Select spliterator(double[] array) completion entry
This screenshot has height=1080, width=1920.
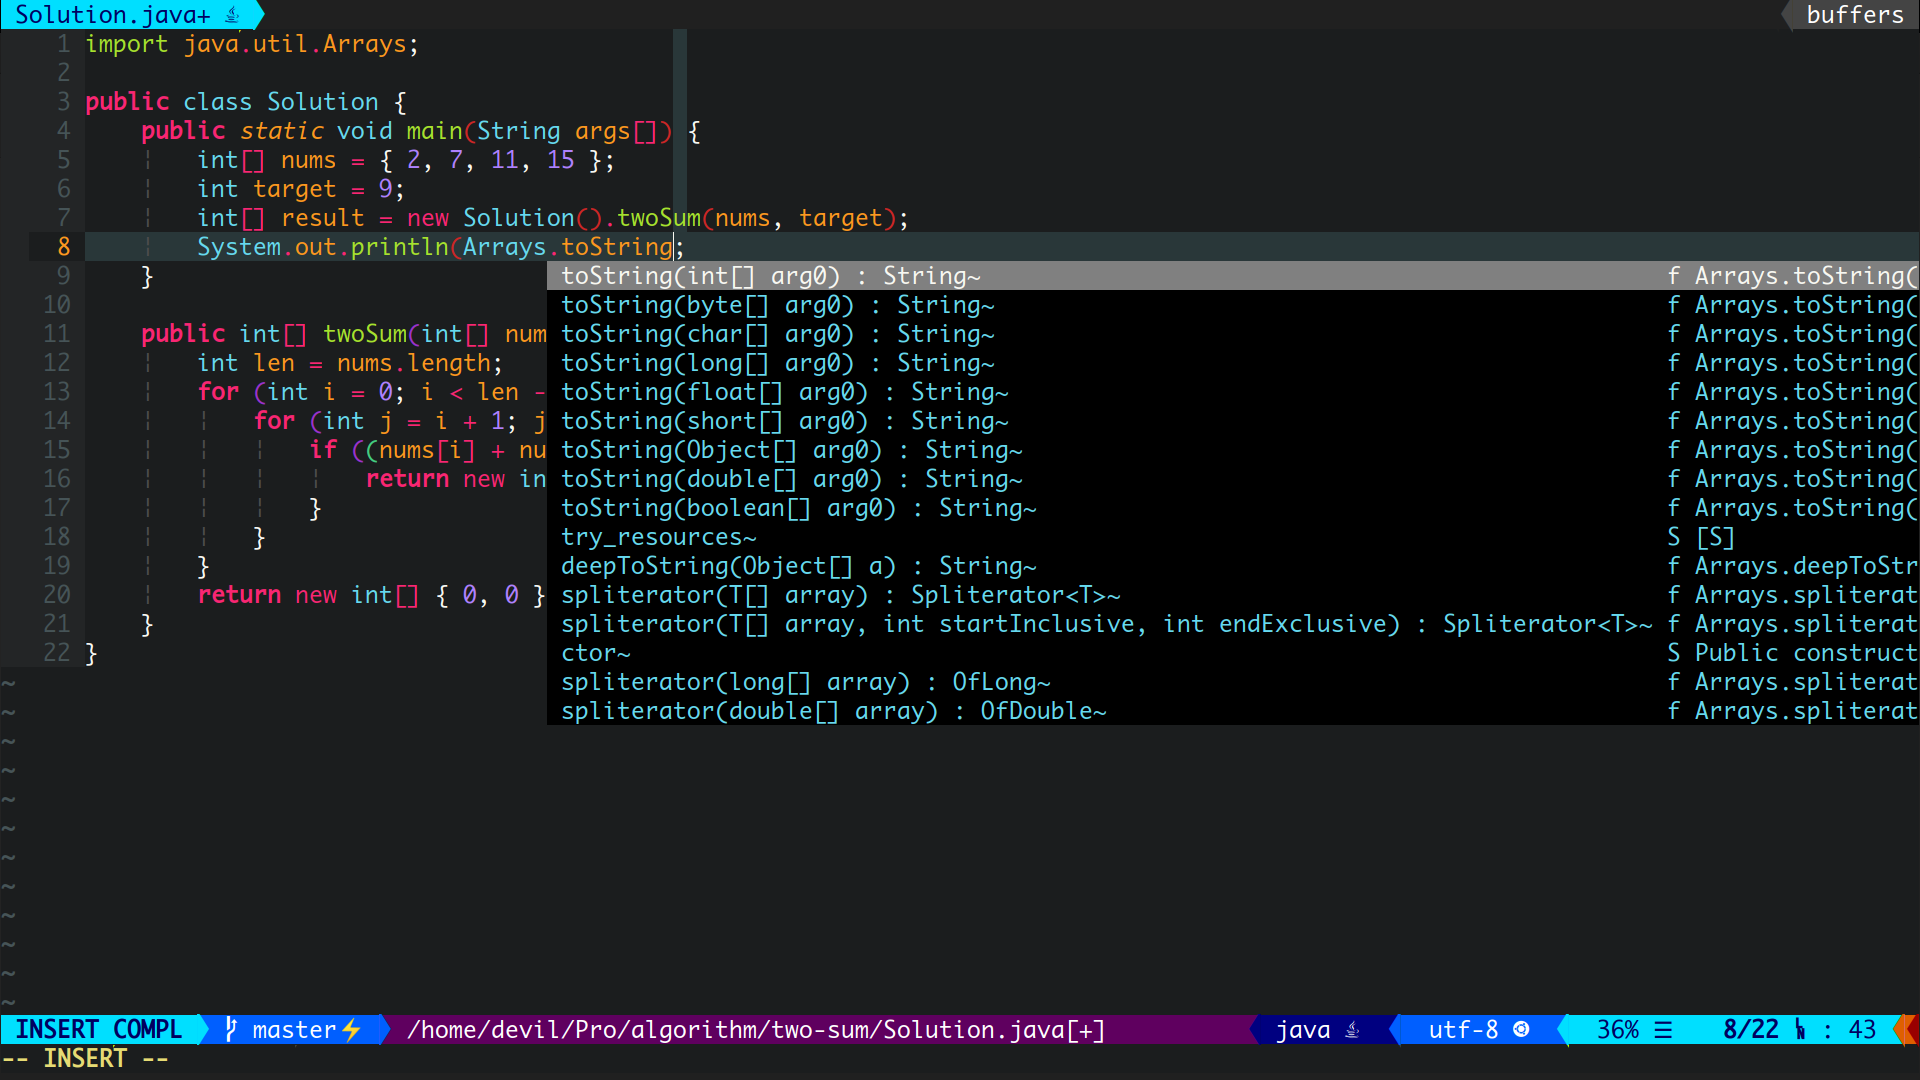pos(833,711)
